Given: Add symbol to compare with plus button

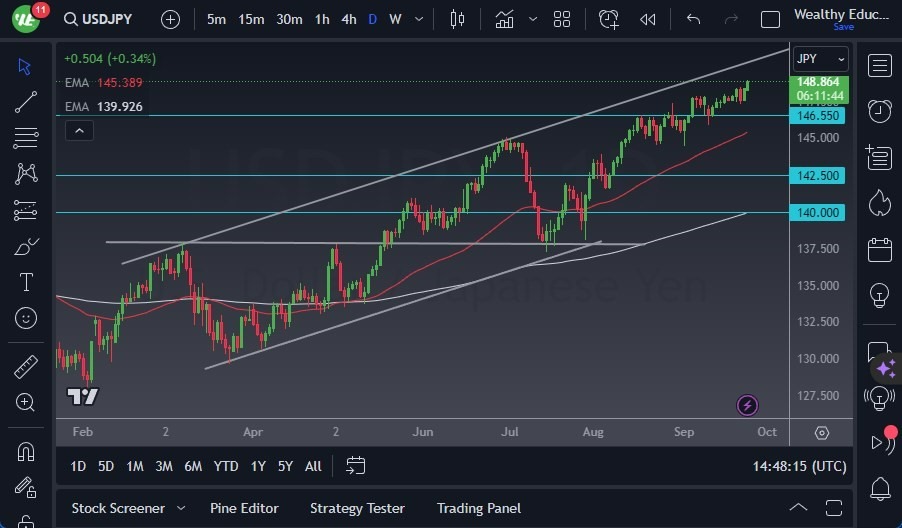Looking at the screenshot, I should pos(170,20).
